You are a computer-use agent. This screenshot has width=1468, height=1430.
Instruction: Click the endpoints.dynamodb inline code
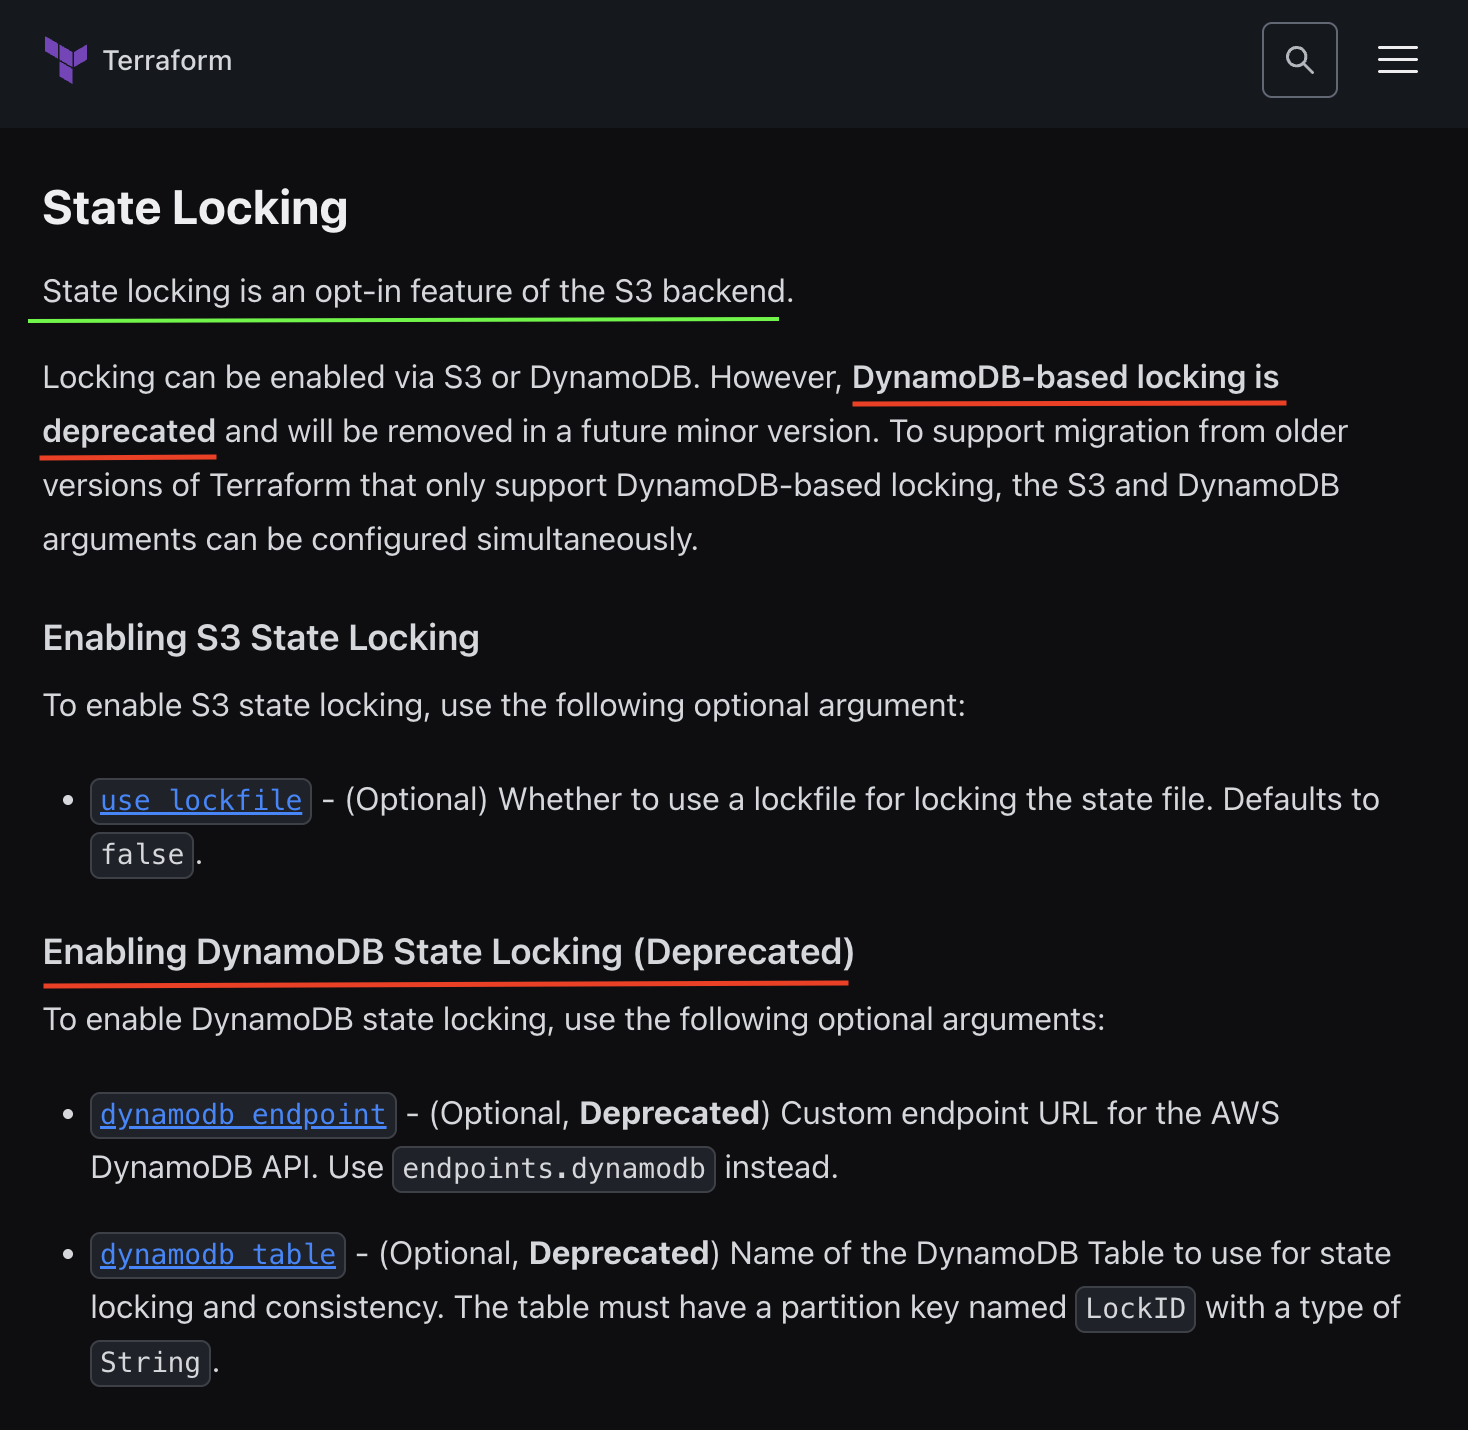[553, 1169]
